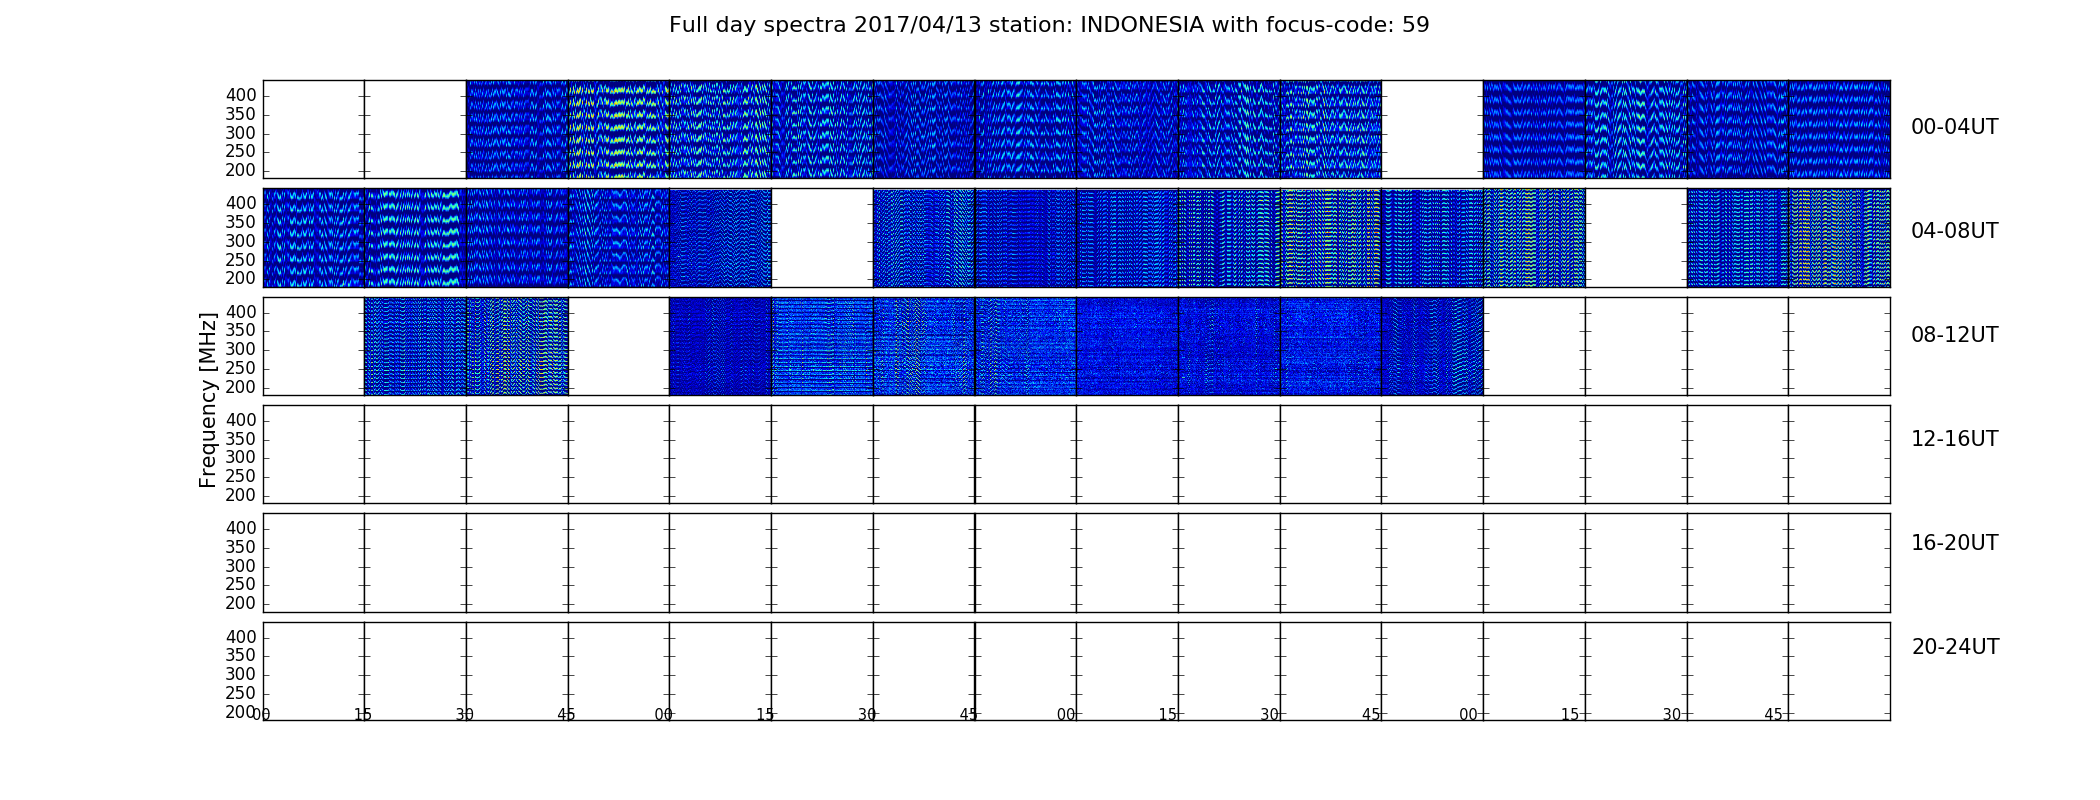Select the "04-08UT" row label
The height and width of the screenshot is (800, 2100).
[x=1954, y=231]
